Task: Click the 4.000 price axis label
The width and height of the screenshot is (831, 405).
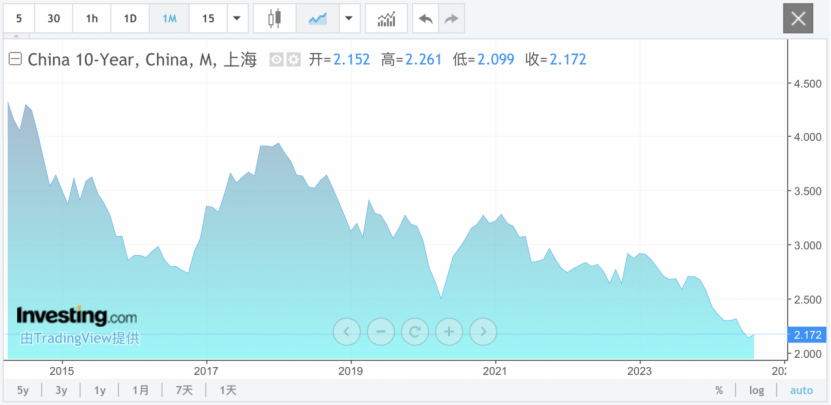Action: point(808,137)
